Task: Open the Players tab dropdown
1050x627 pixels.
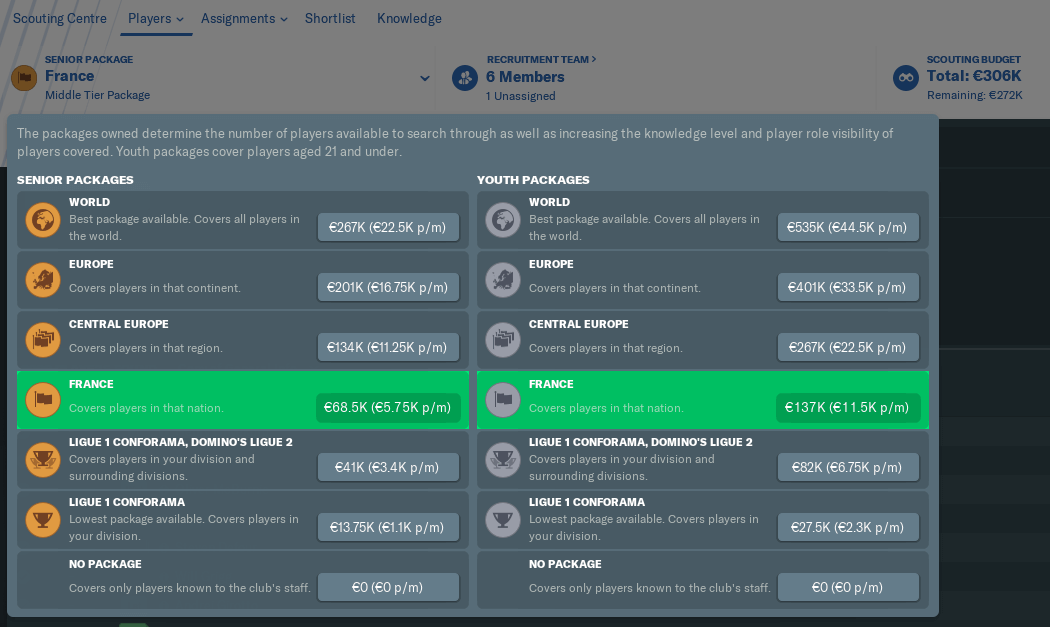Action: [x=156, y=19]
